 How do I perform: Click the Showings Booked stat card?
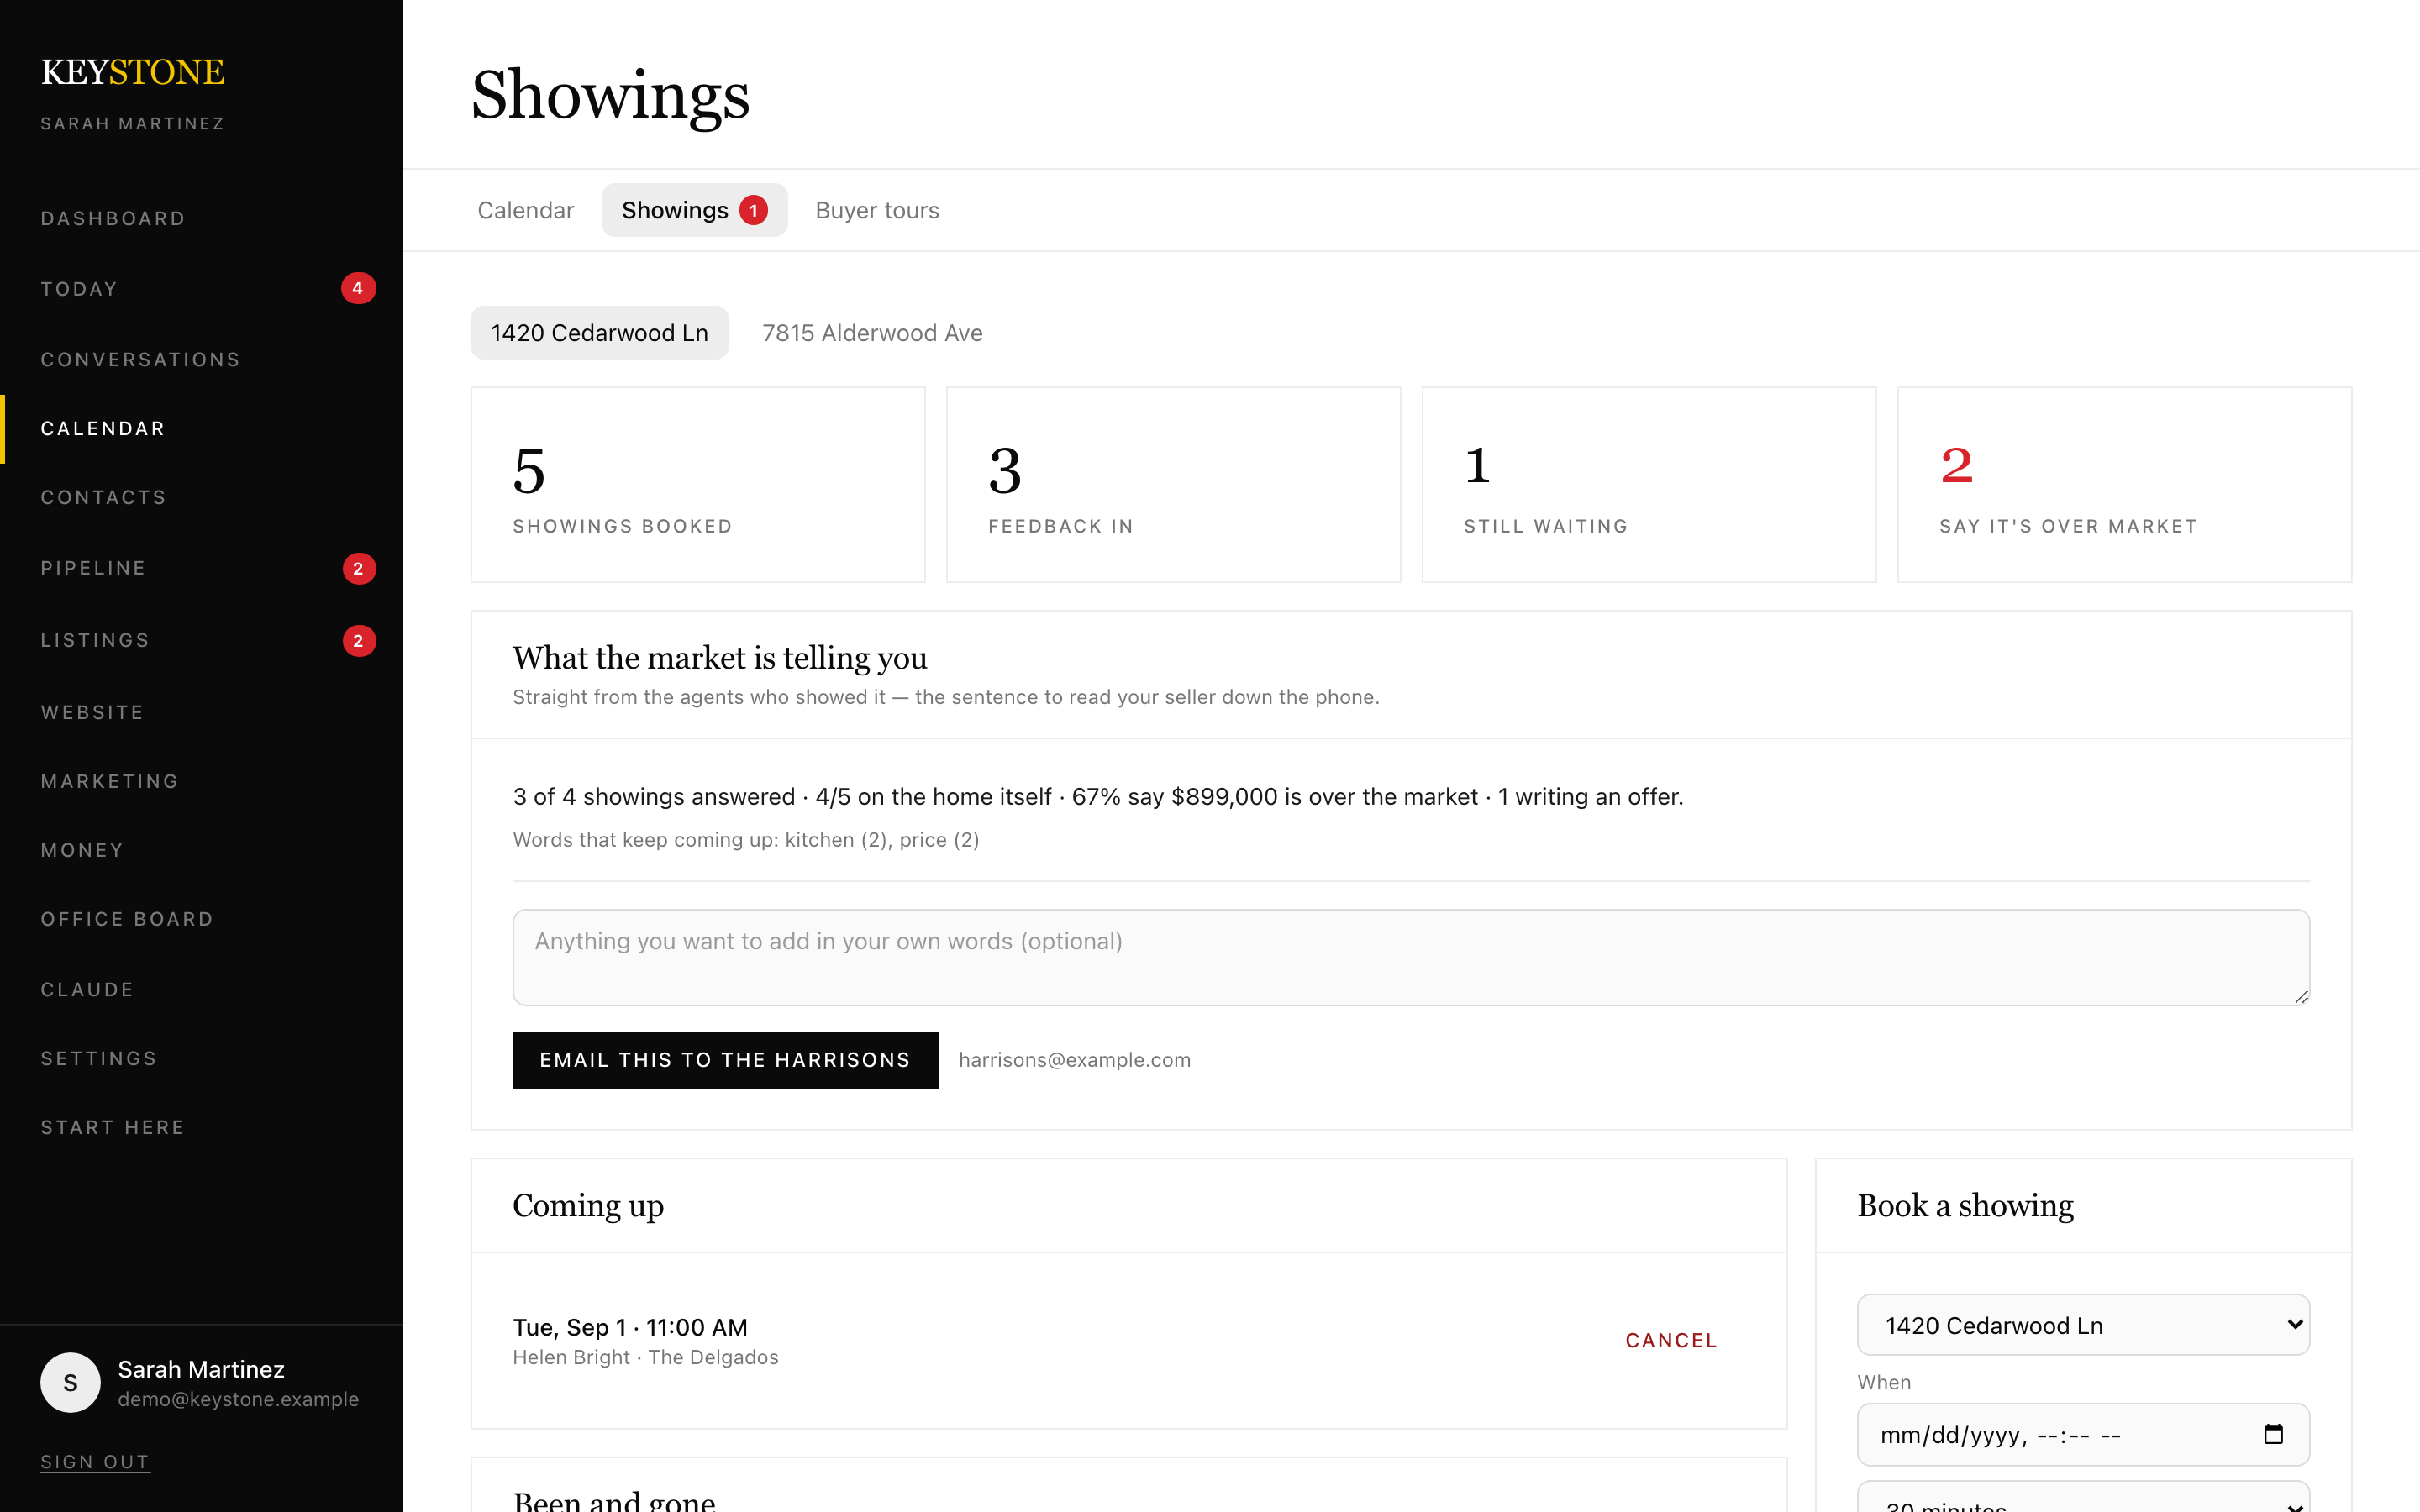click(x=698, y=485)
